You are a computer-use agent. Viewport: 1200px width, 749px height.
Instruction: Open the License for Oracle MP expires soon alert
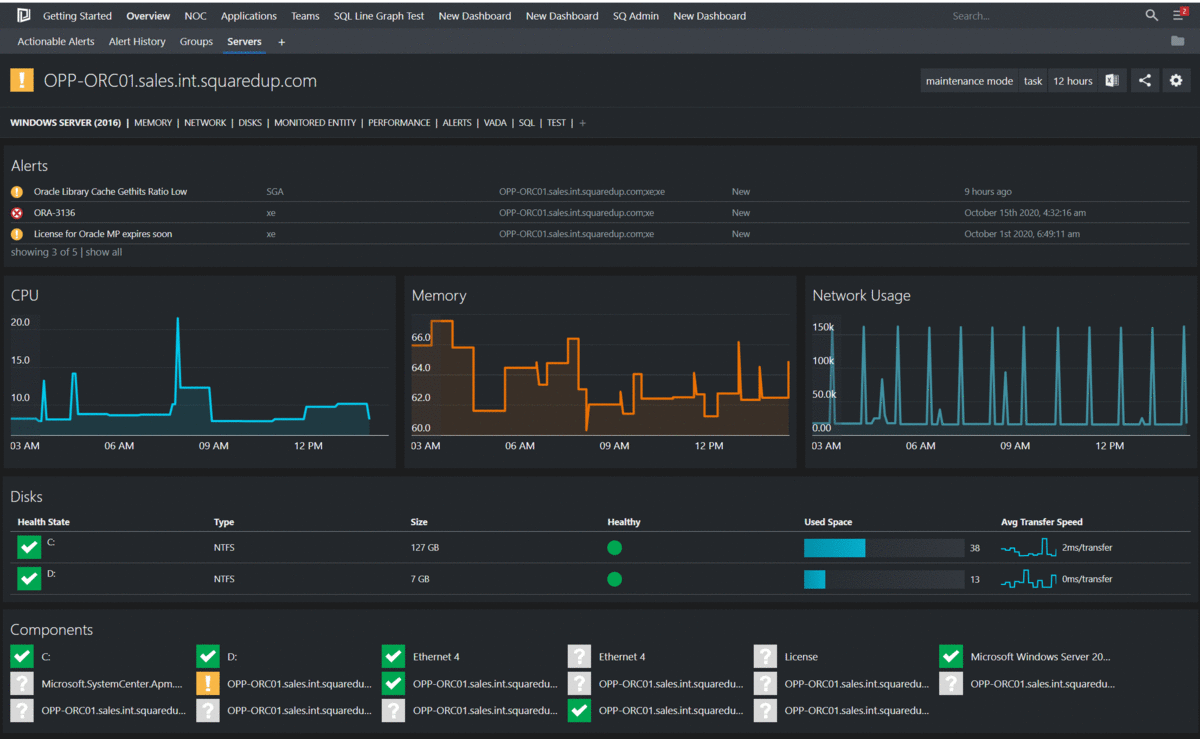pyautogui.click(x=103, y=234)
